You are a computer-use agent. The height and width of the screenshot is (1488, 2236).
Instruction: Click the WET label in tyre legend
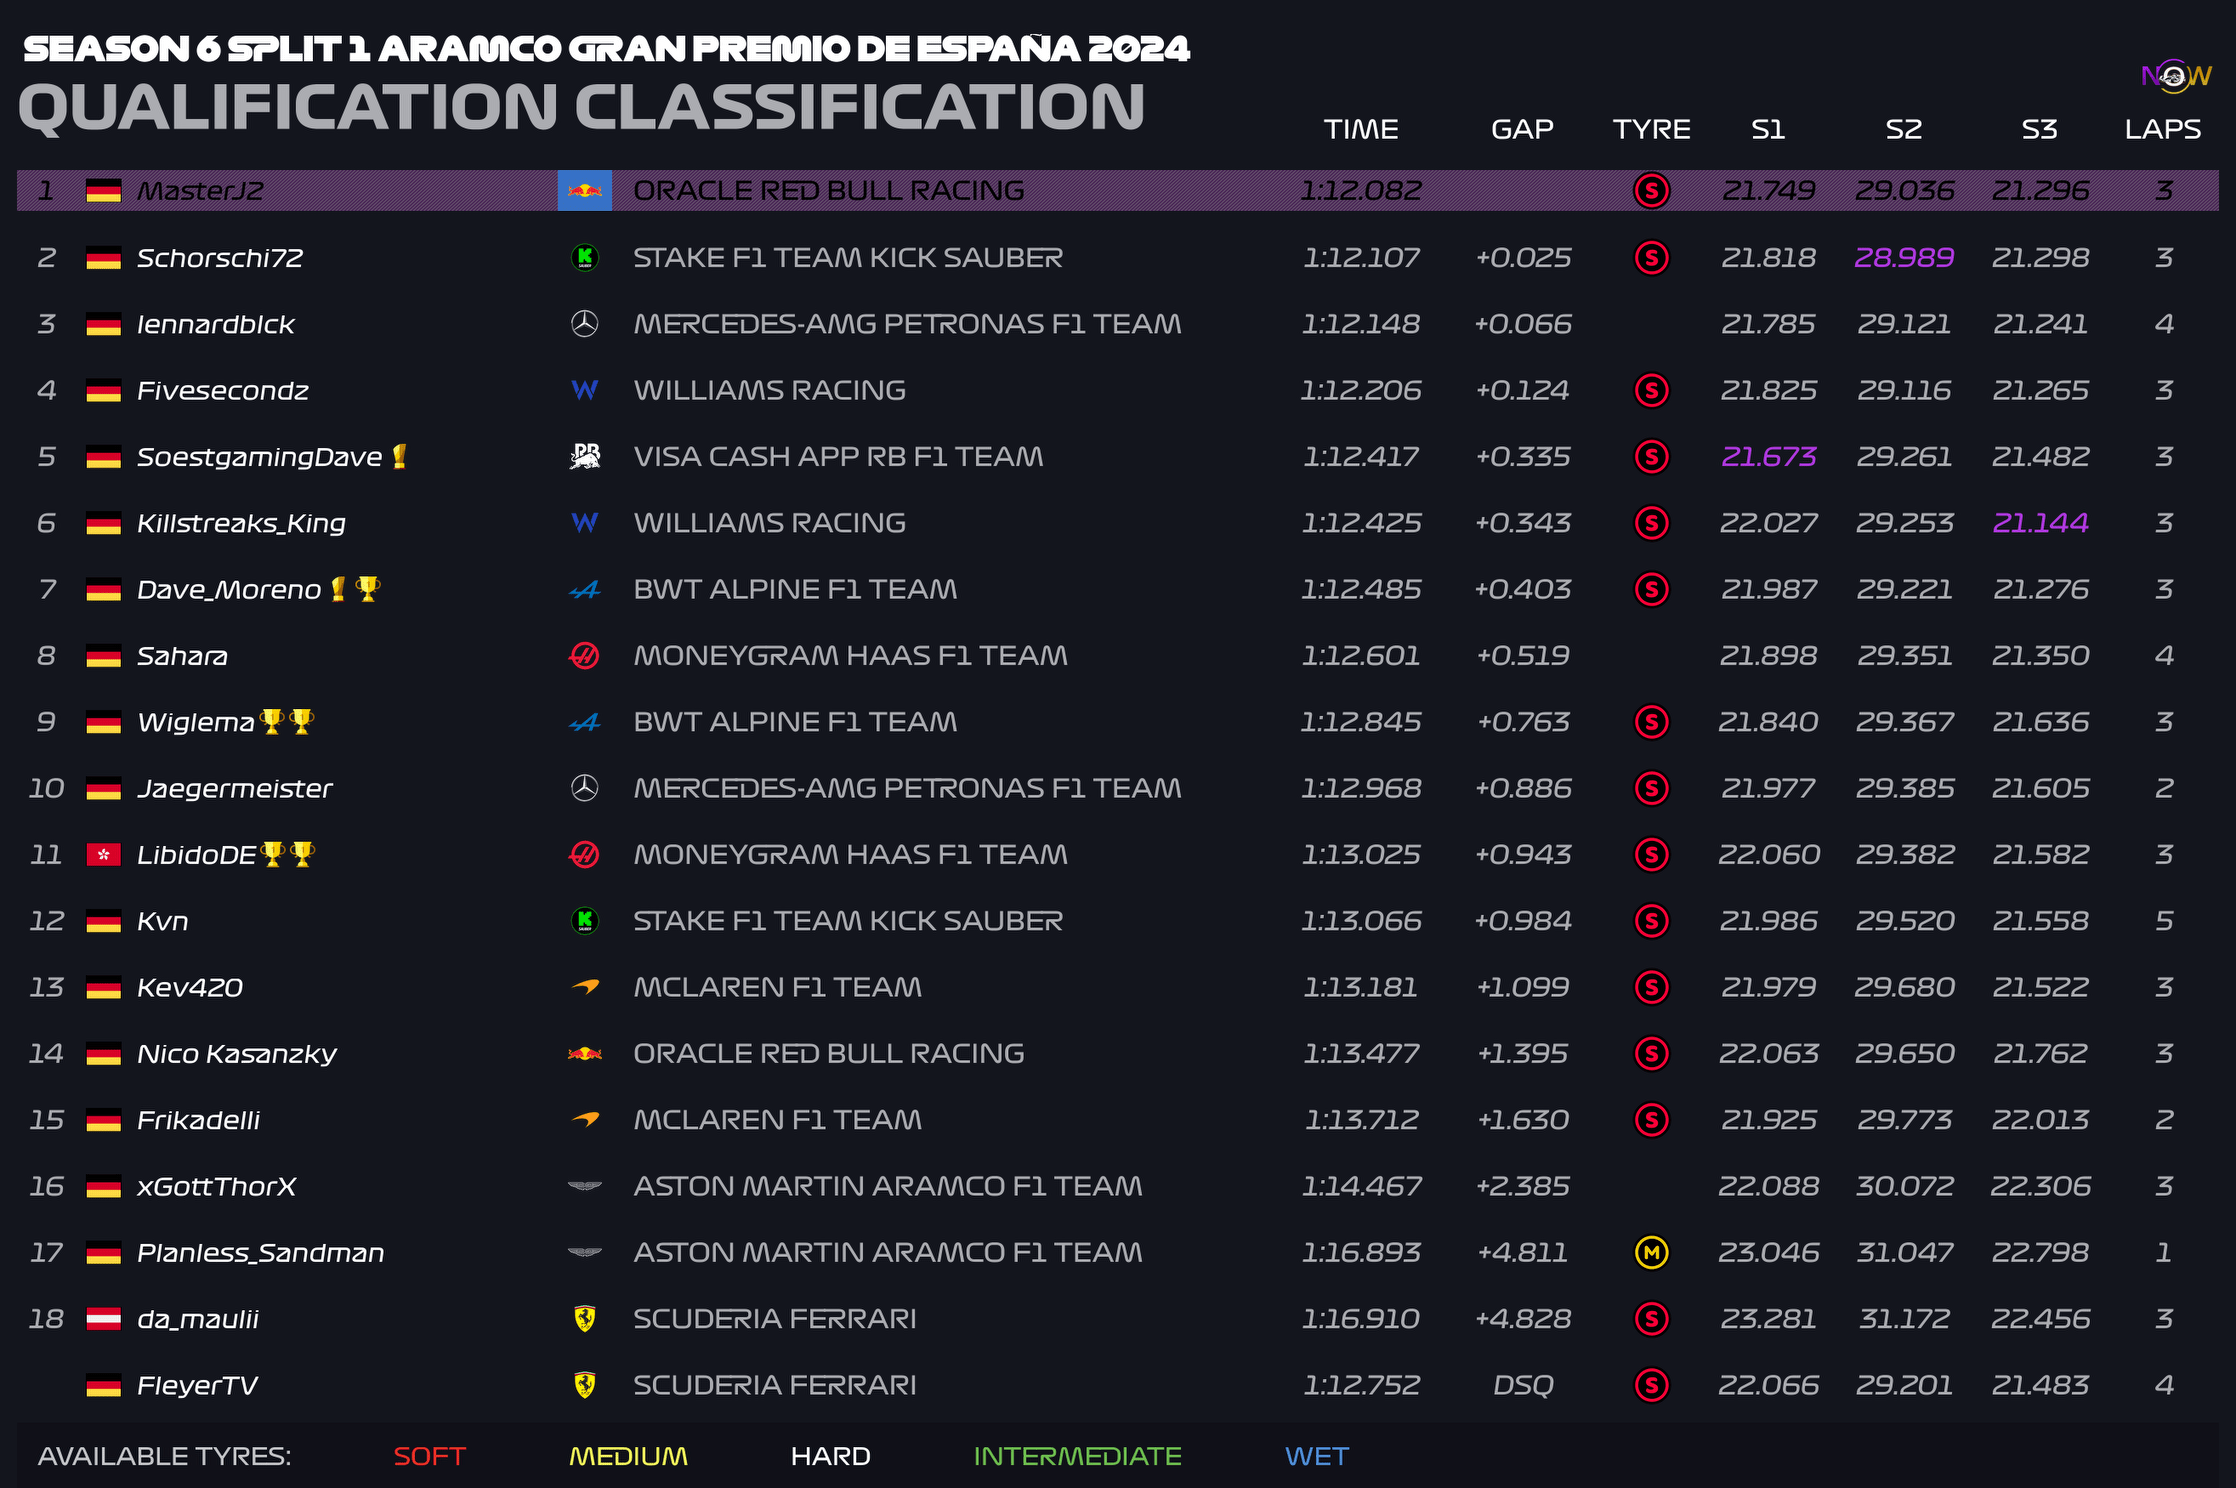click(x=1317, y=1456)
